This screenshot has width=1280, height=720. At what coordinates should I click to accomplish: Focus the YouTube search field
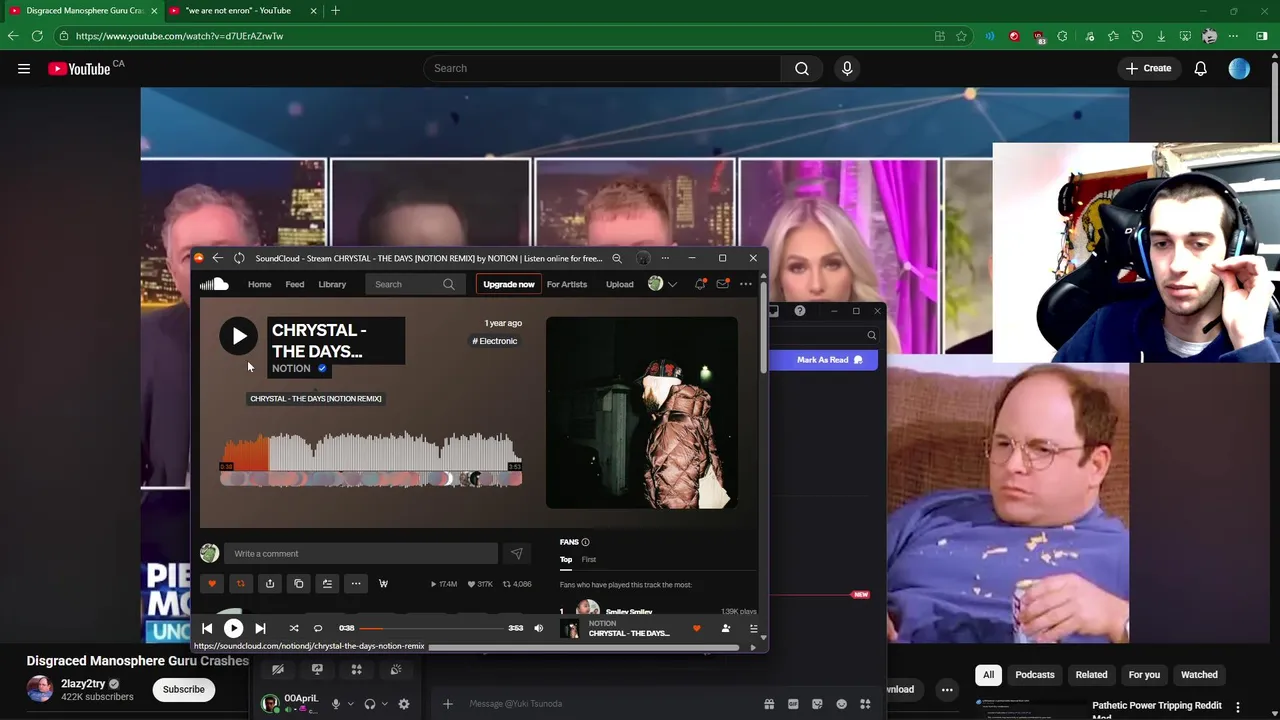click(x=602, y=68)
